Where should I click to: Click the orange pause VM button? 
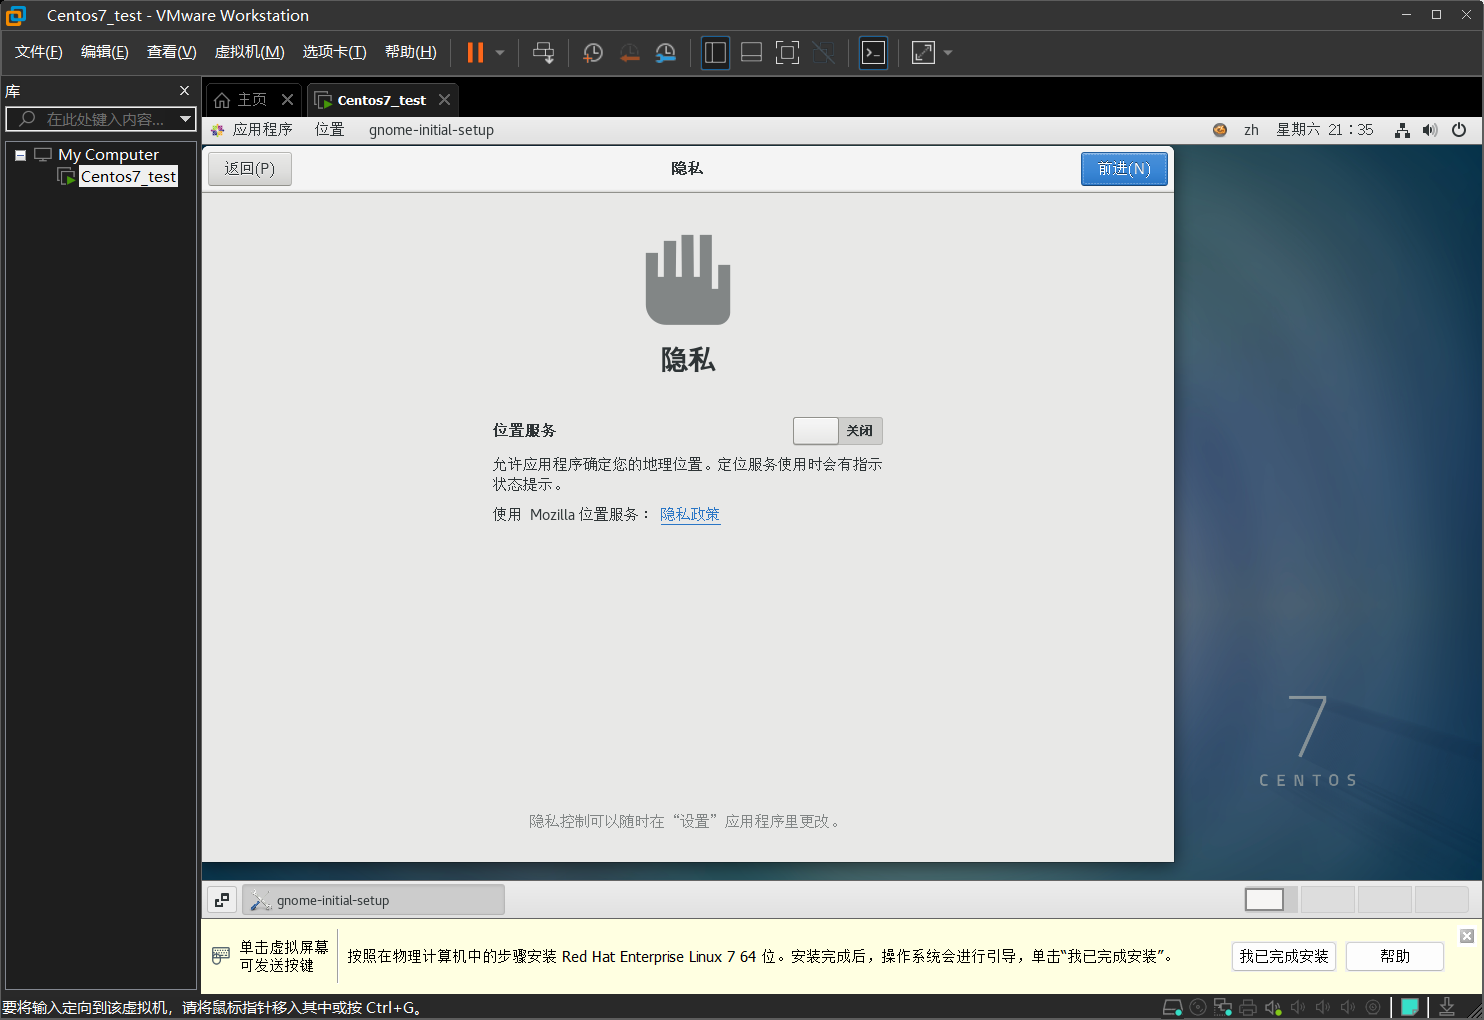475,53
